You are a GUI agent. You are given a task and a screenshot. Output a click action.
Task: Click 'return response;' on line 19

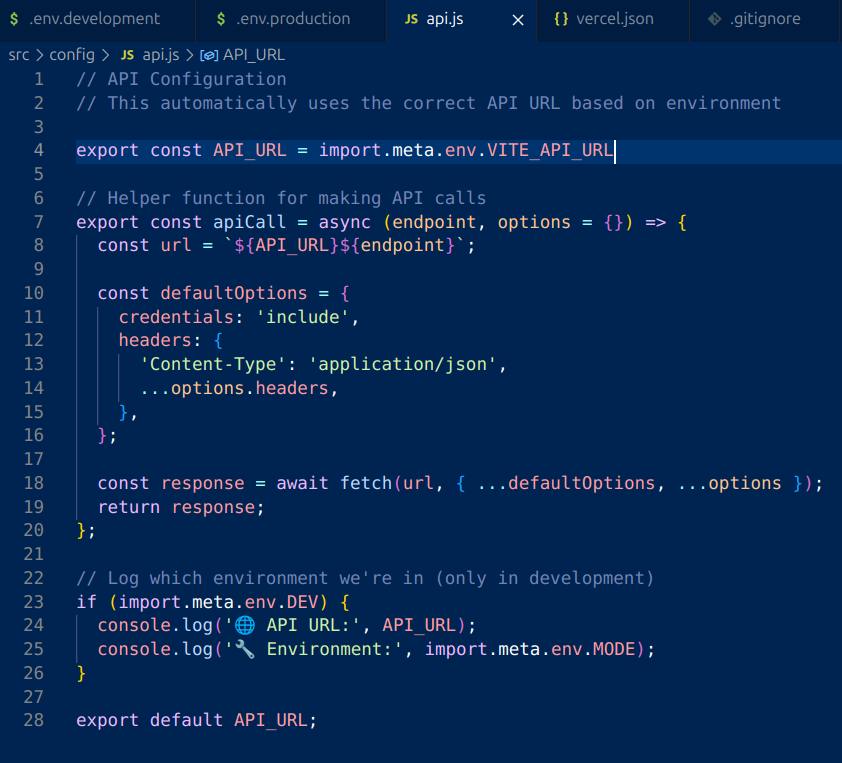181,507
